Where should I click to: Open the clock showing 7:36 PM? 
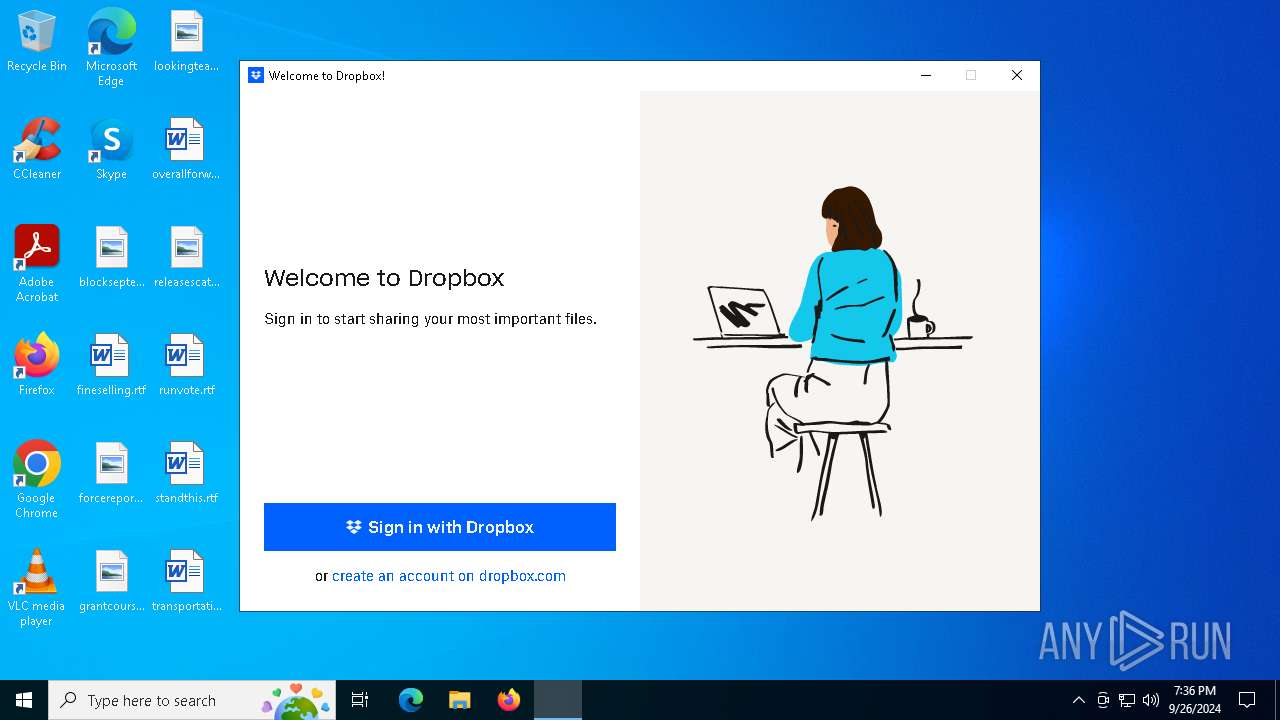coord(1195,700)
